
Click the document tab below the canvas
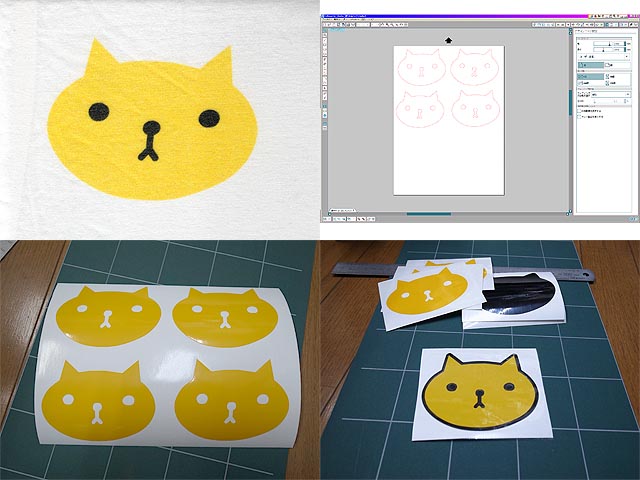(x=342, y=210)
